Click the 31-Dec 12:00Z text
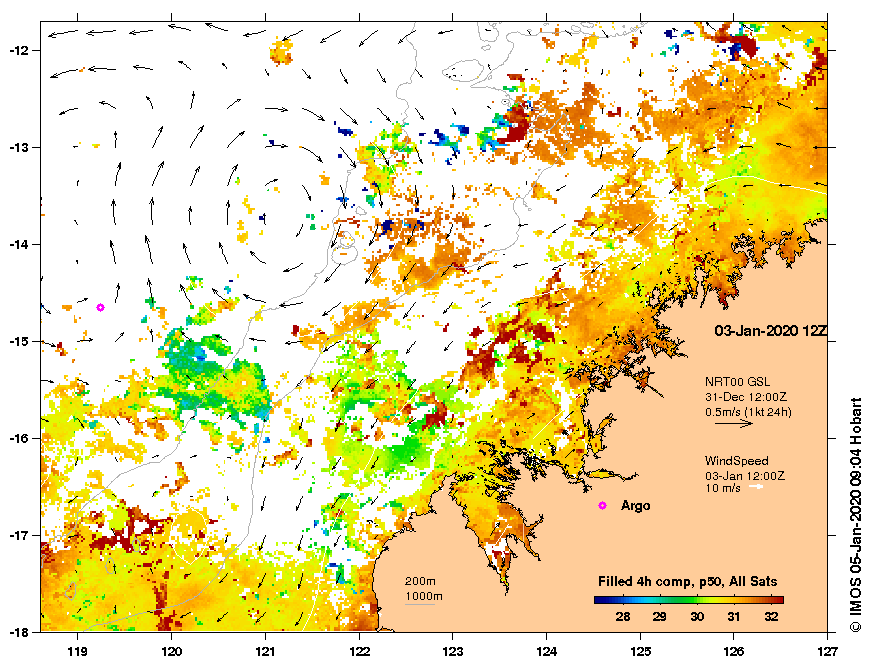The height and width of the screenshot is (666, 871). pos(745,397)
